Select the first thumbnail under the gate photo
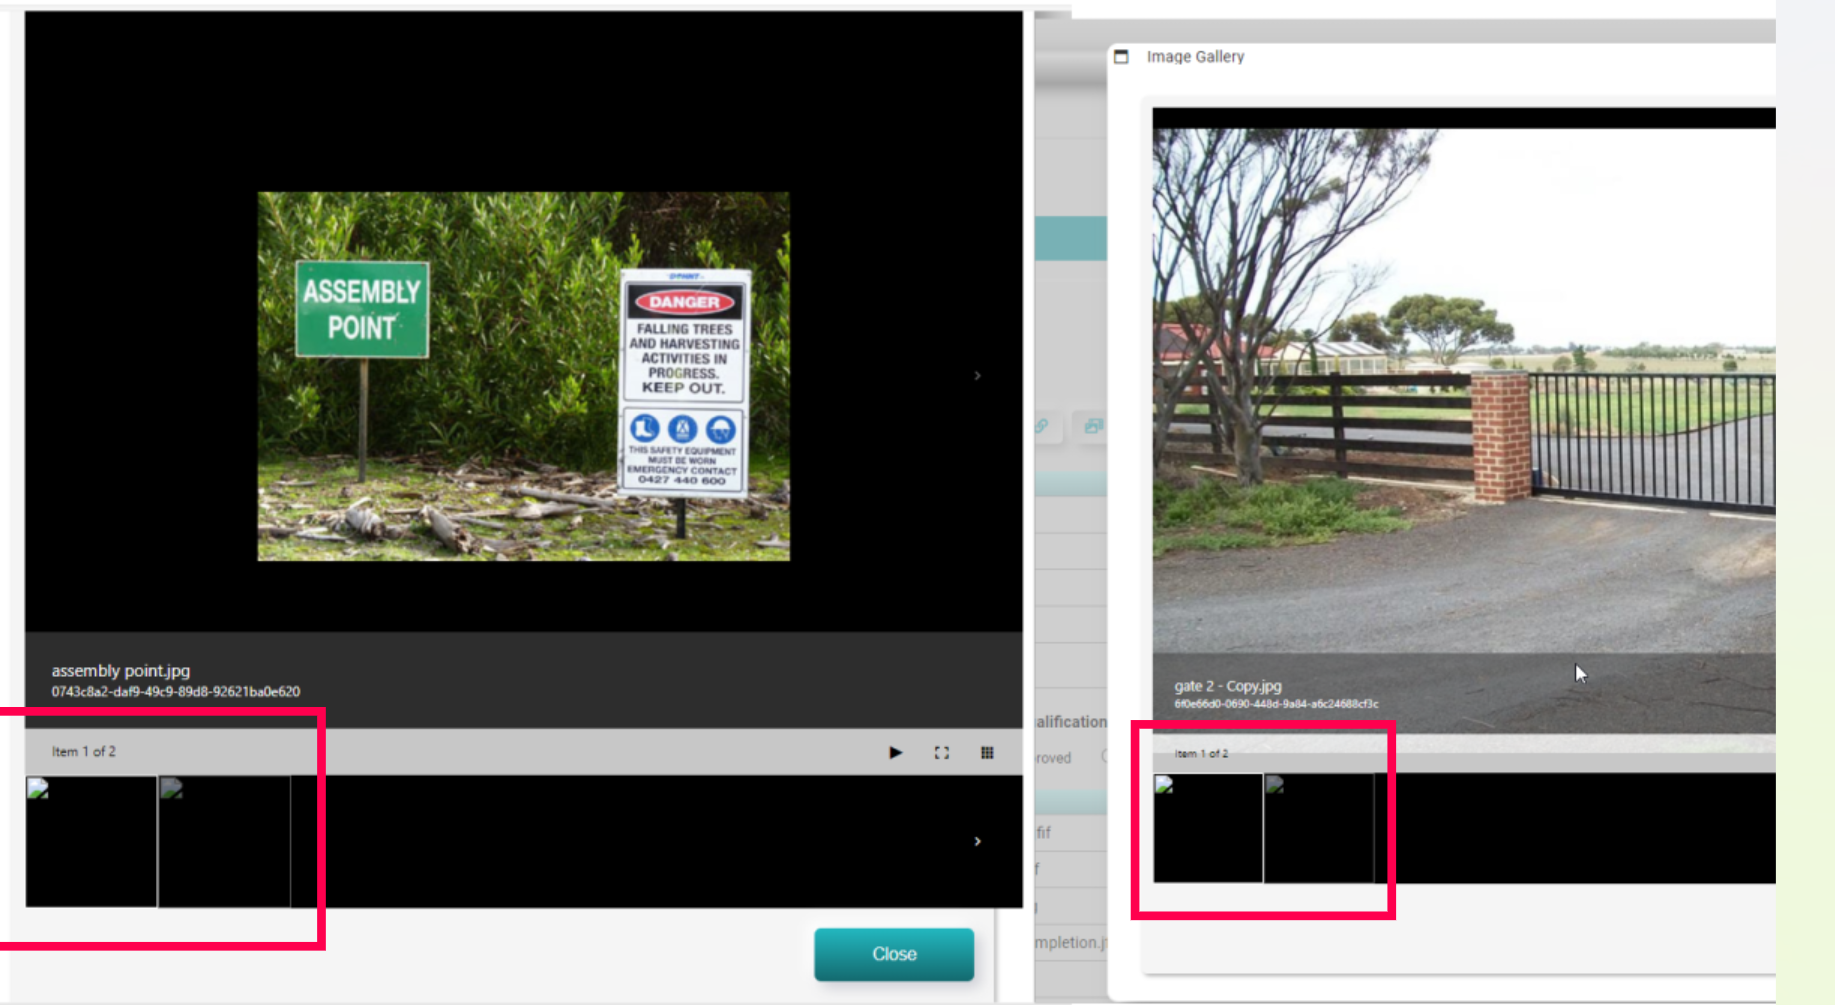Viewport: 1835px width, 1005px height. (1208, 828)
